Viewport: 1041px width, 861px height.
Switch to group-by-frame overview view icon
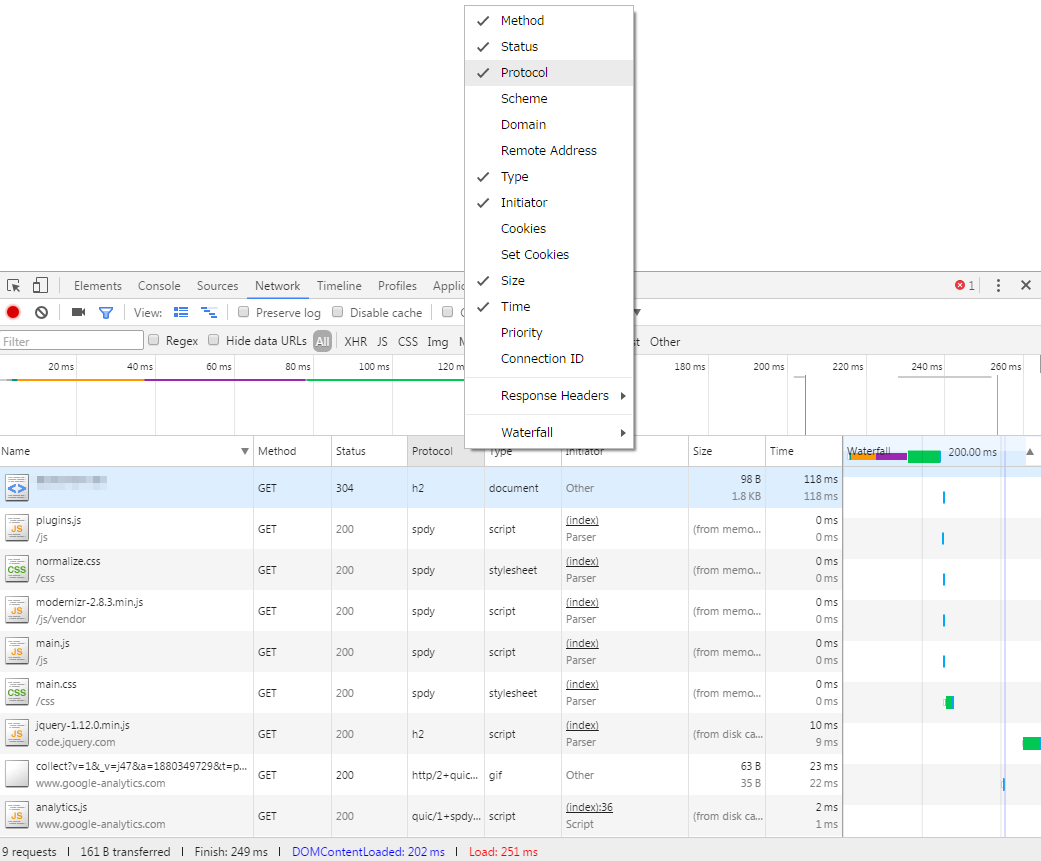tap(209, 312)
